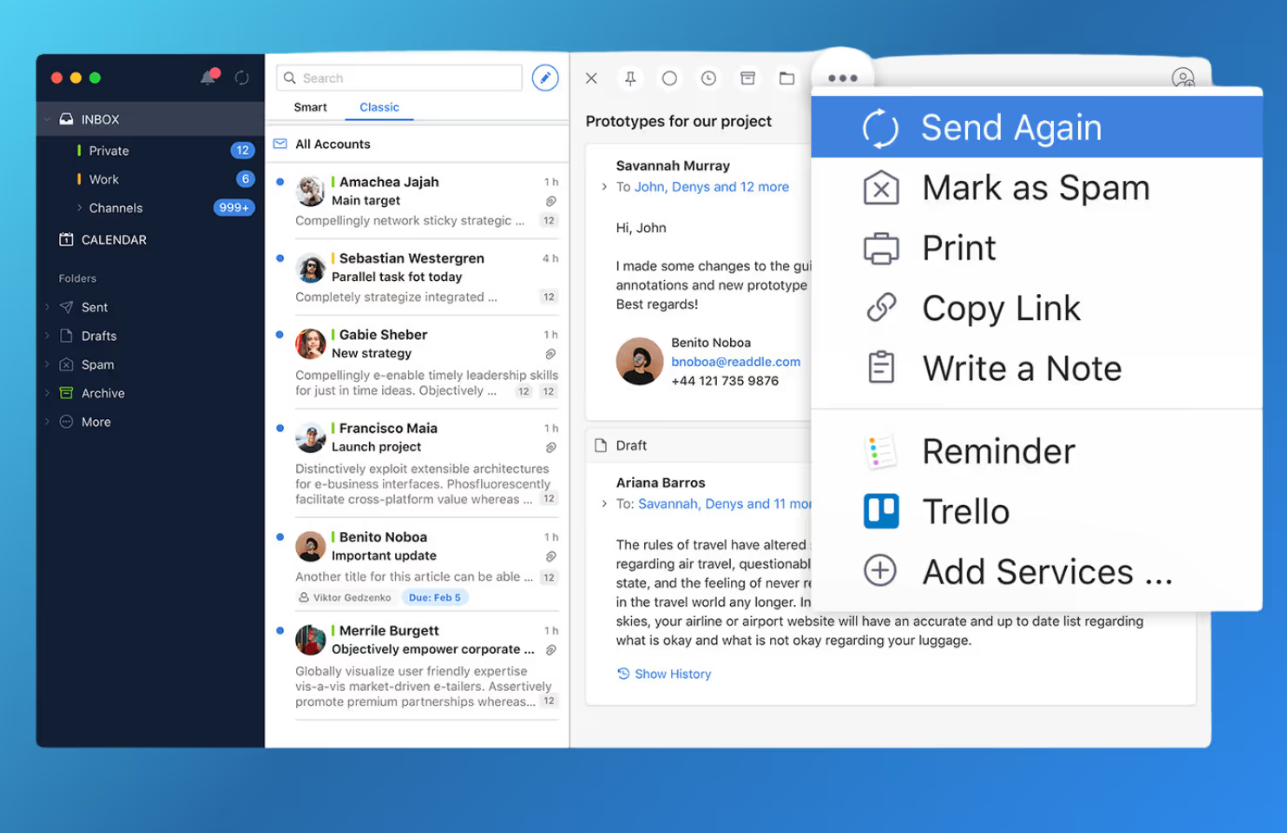Expand the More folder
This screenshot has width=1287, height=833.
point(45,421)
